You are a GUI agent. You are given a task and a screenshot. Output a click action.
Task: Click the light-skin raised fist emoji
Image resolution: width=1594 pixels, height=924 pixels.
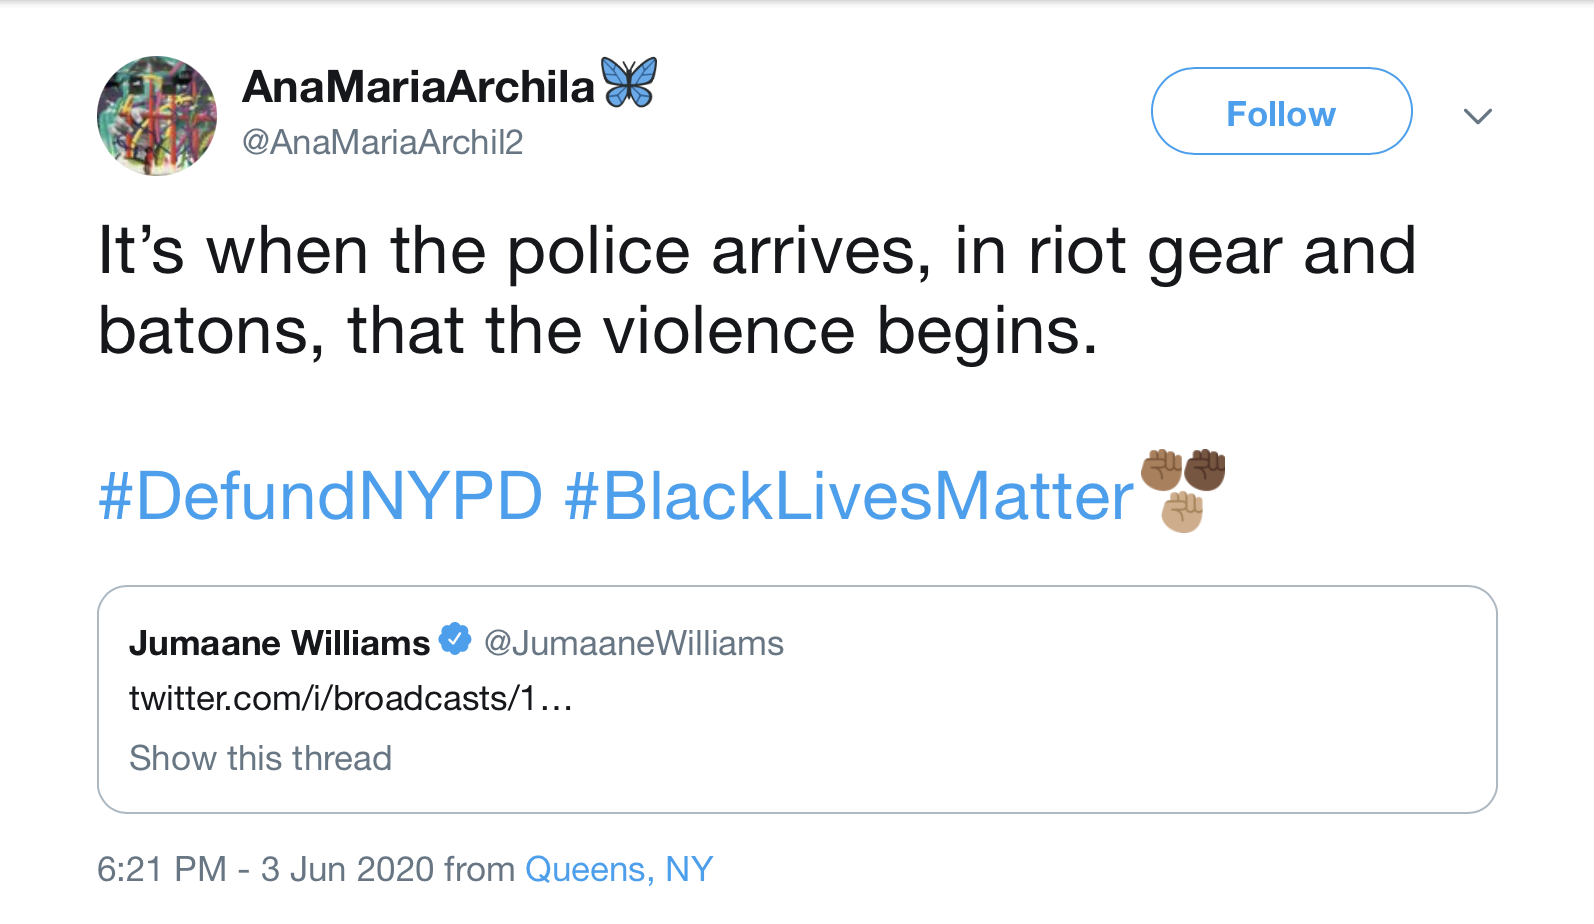[x=1182, y=512]
